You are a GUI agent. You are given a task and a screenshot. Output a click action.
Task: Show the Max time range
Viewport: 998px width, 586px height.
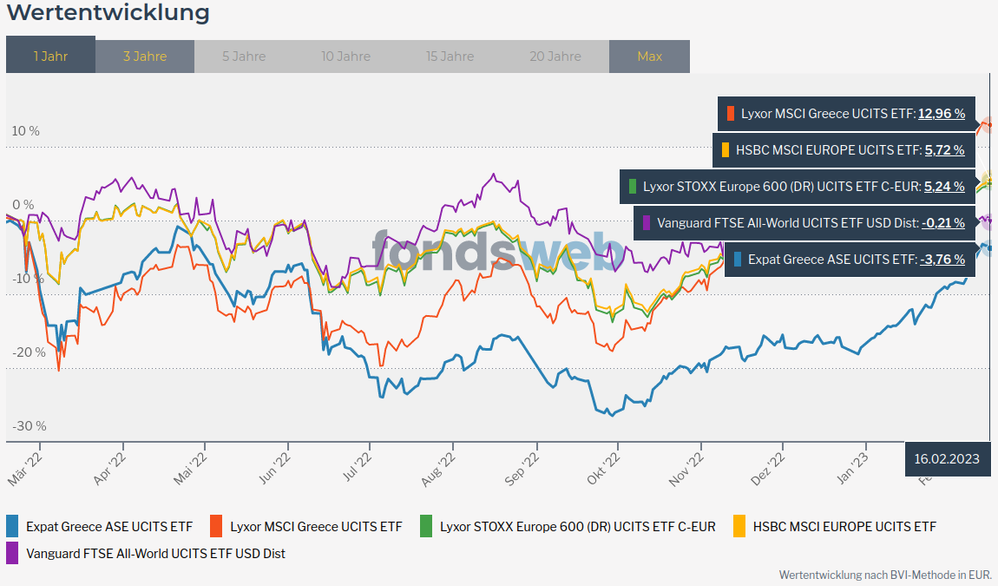[649, 56]
